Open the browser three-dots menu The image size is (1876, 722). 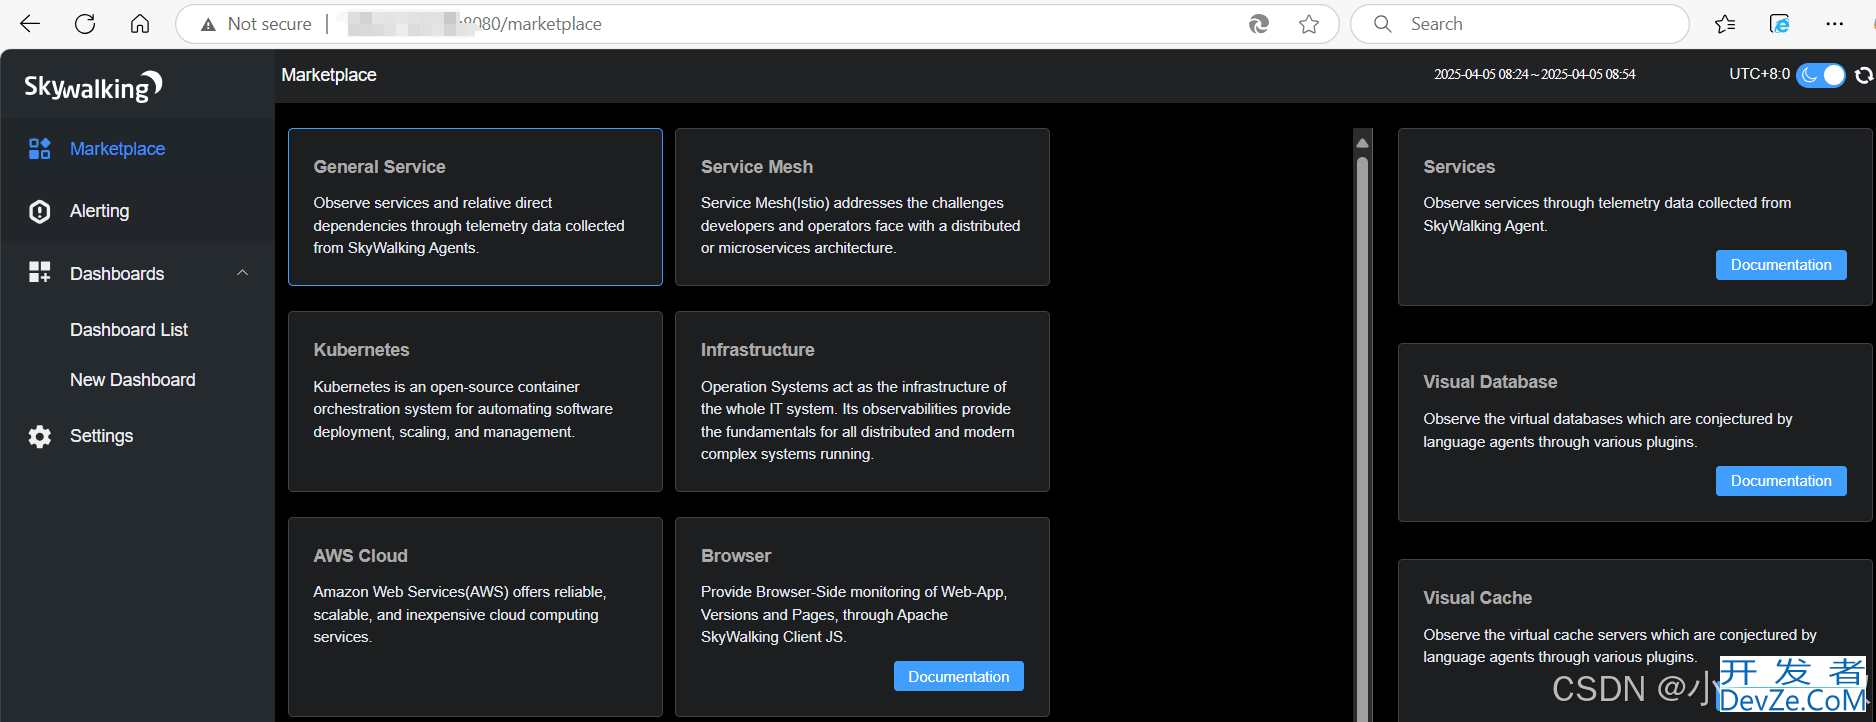point(1834,24)
